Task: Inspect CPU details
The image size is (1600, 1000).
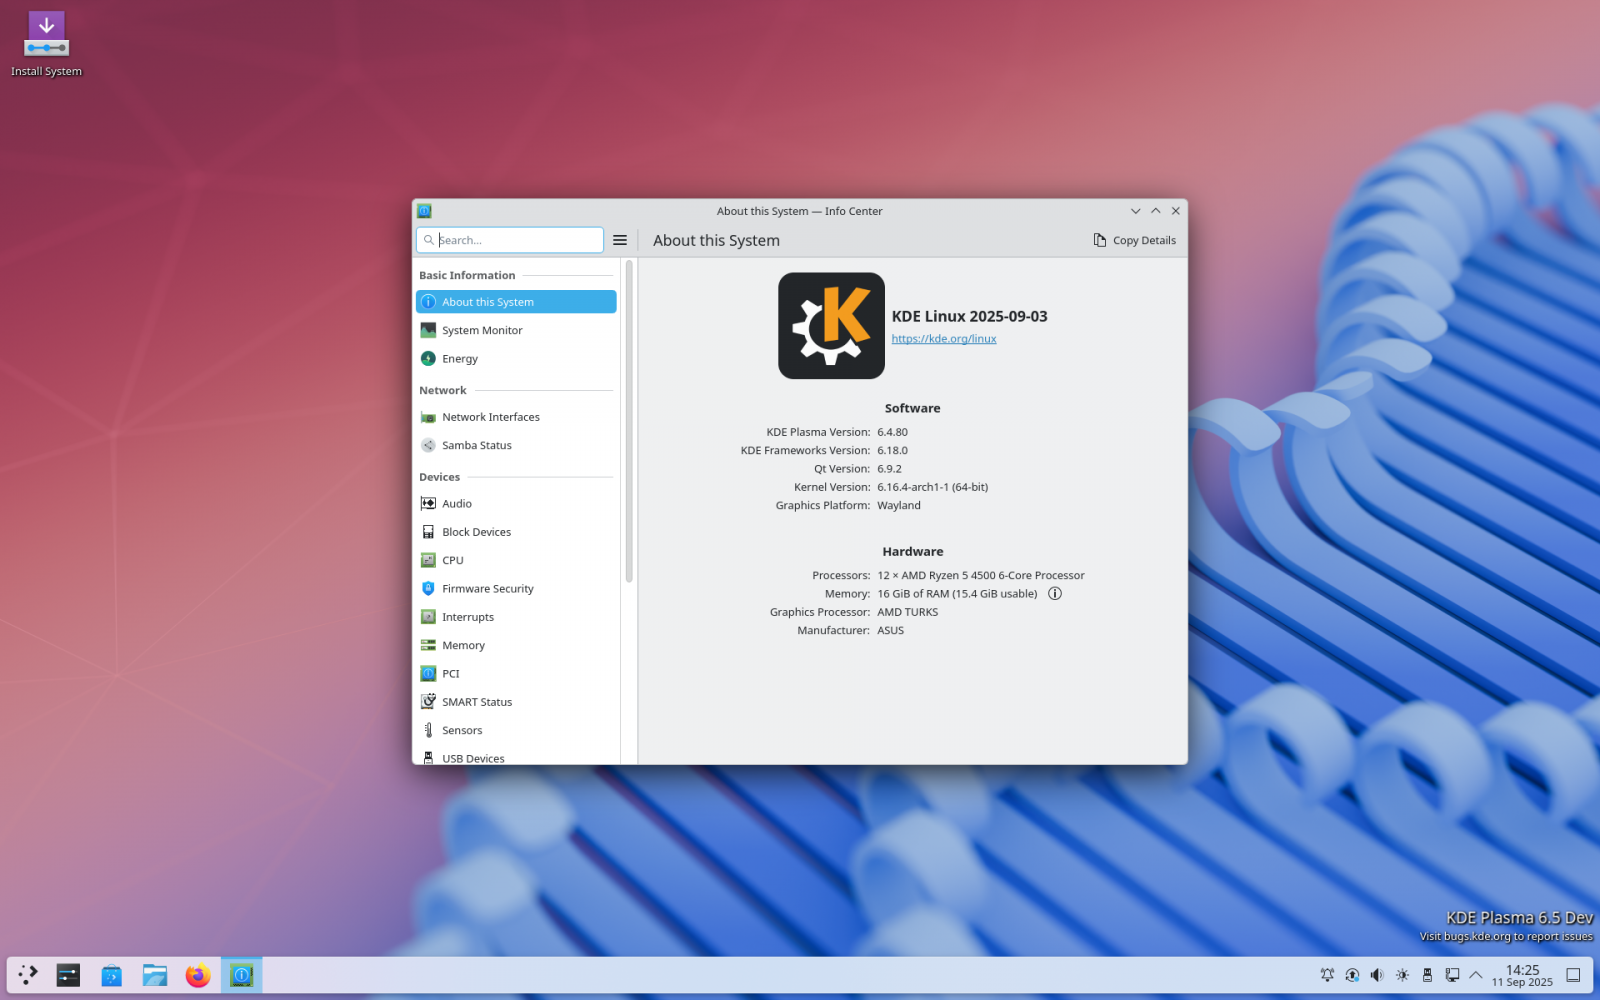Action: pyautogui.click(x=451, y=560)
